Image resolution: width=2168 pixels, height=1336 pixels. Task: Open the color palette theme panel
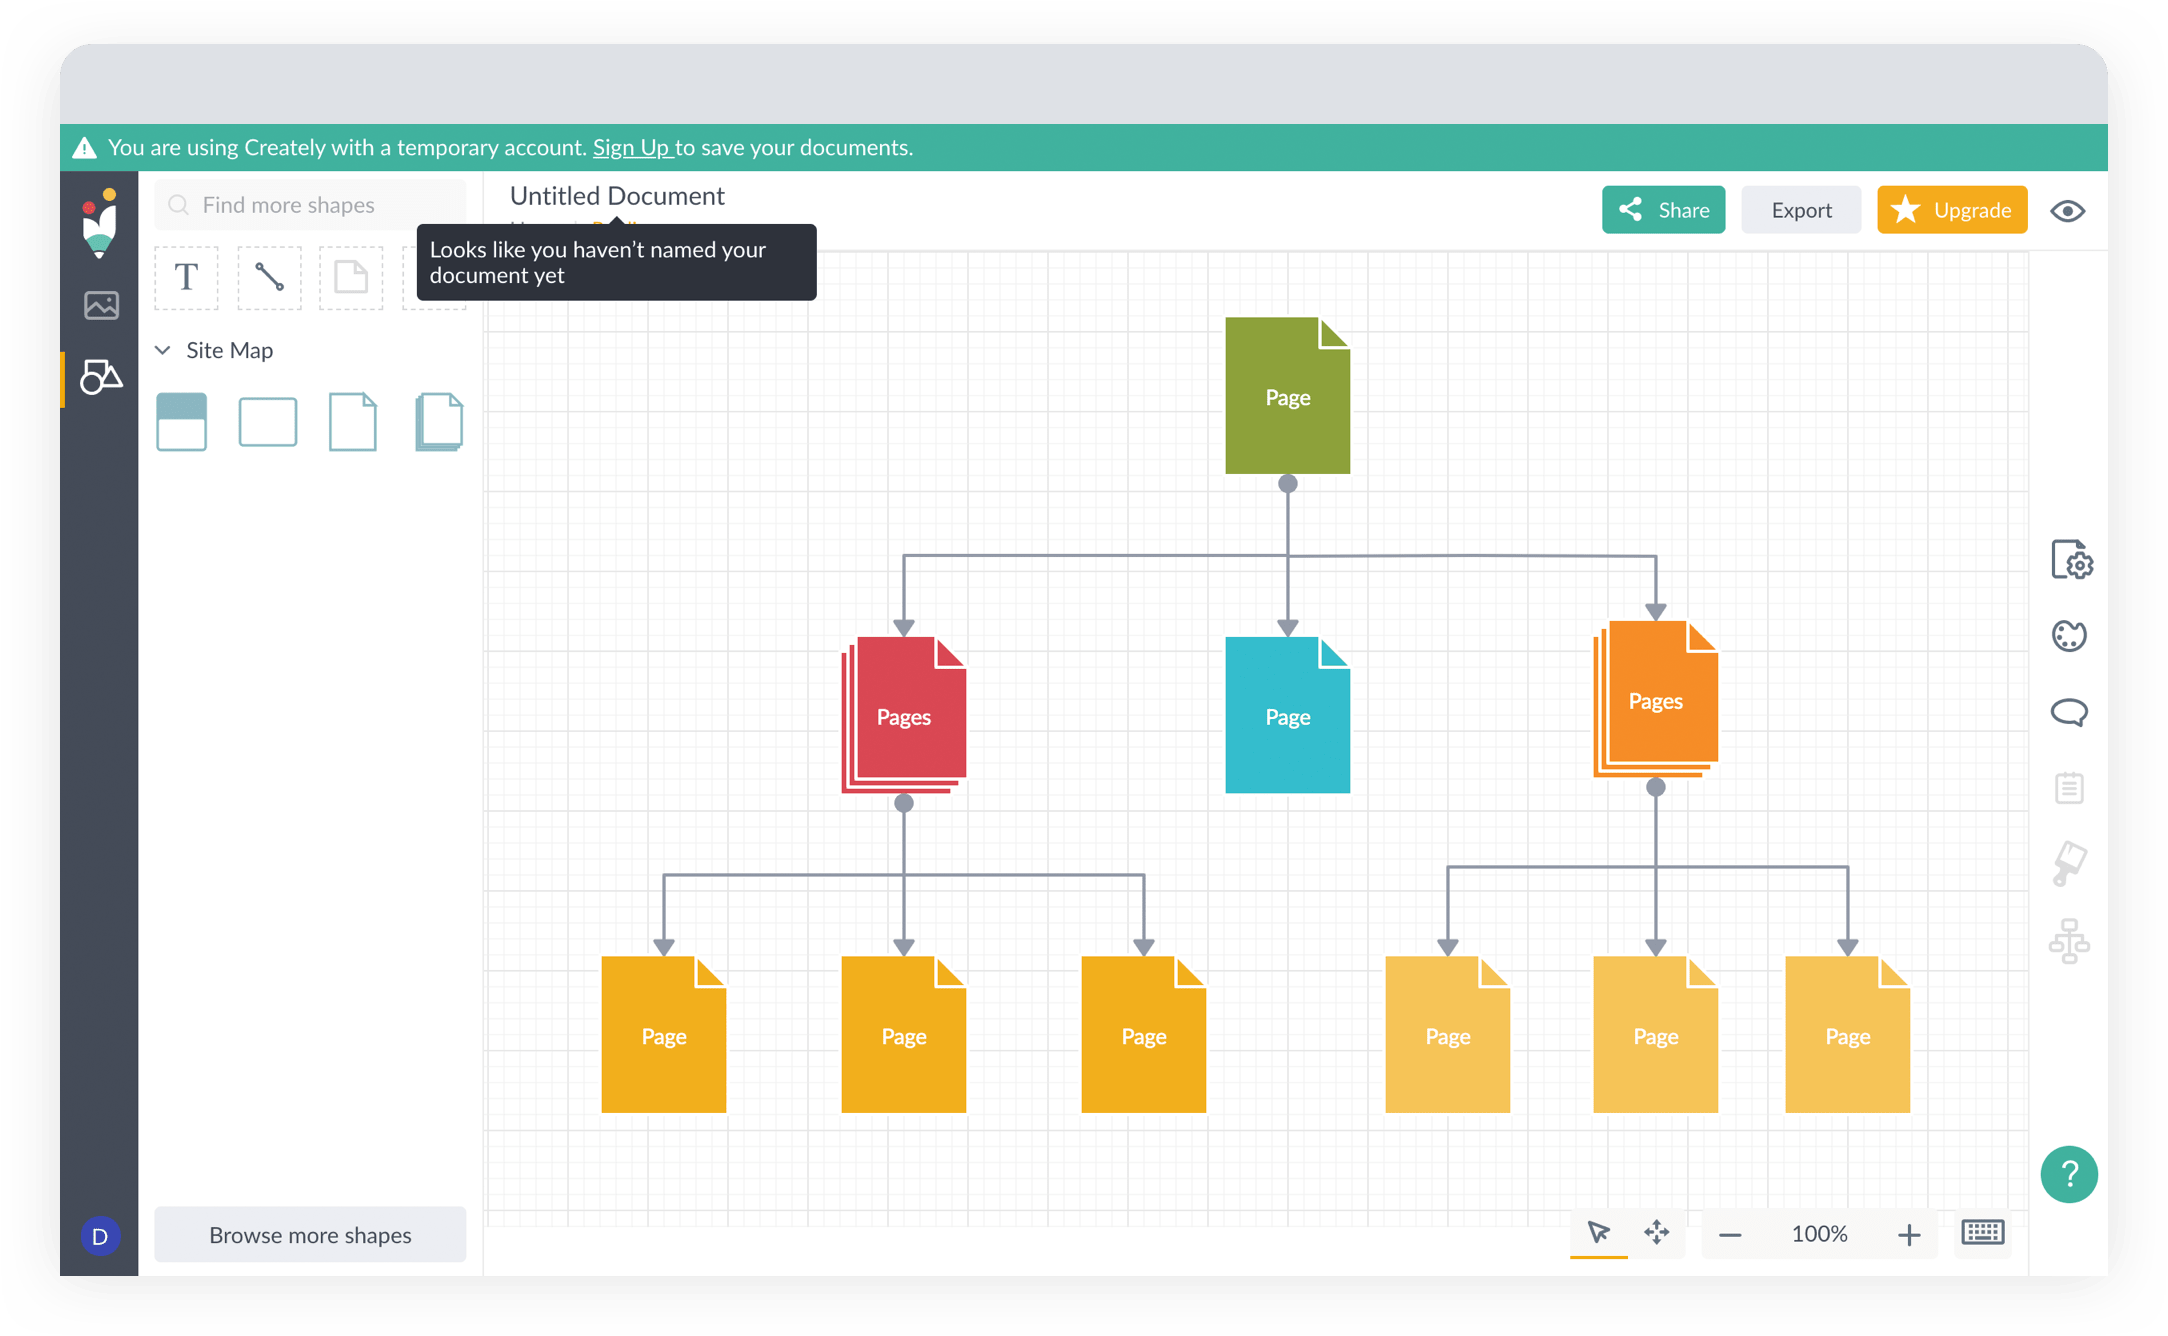2069,636
